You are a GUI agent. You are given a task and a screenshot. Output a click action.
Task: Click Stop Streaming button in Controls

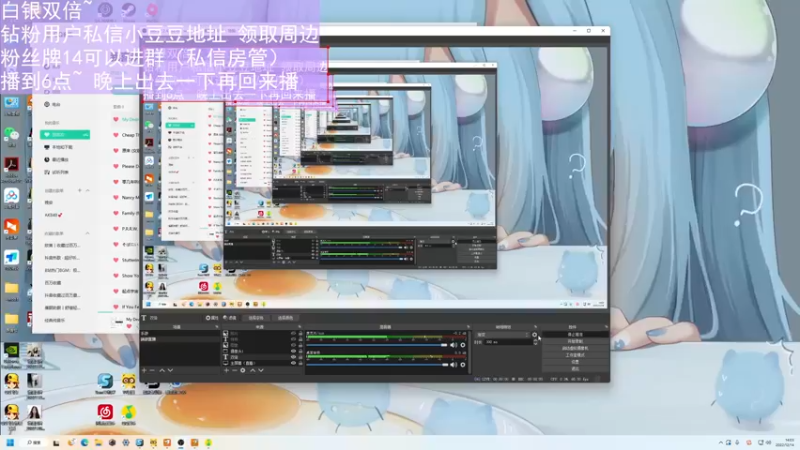[576, 335]
